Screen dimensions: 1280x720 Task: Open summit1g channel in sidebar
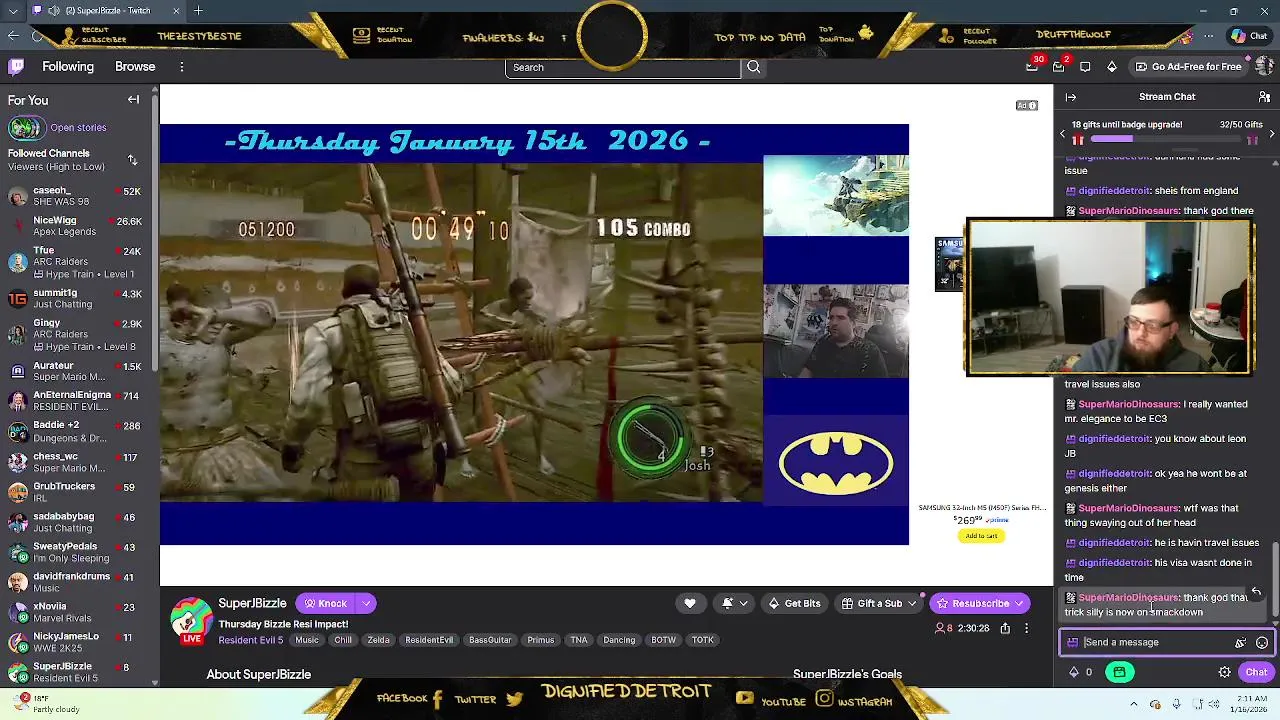coord(75,298)
